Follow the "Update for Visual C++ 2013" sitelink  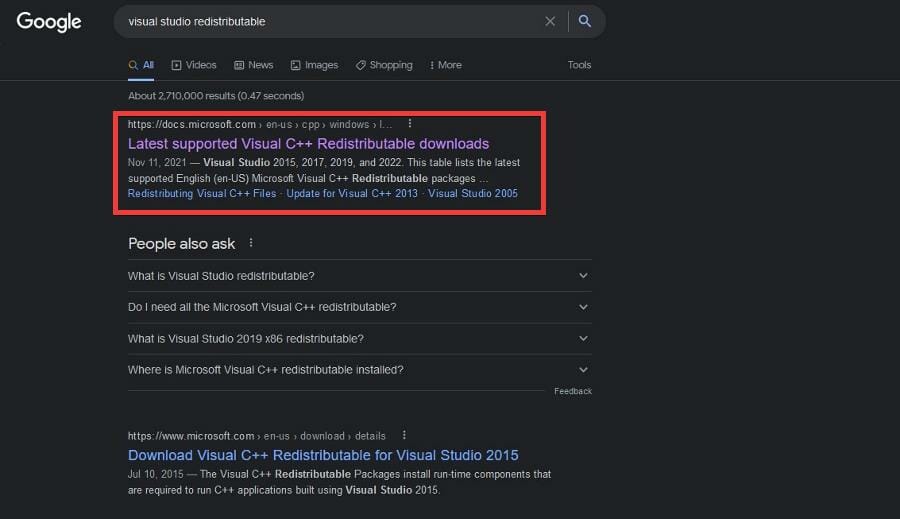pos(352,193)
